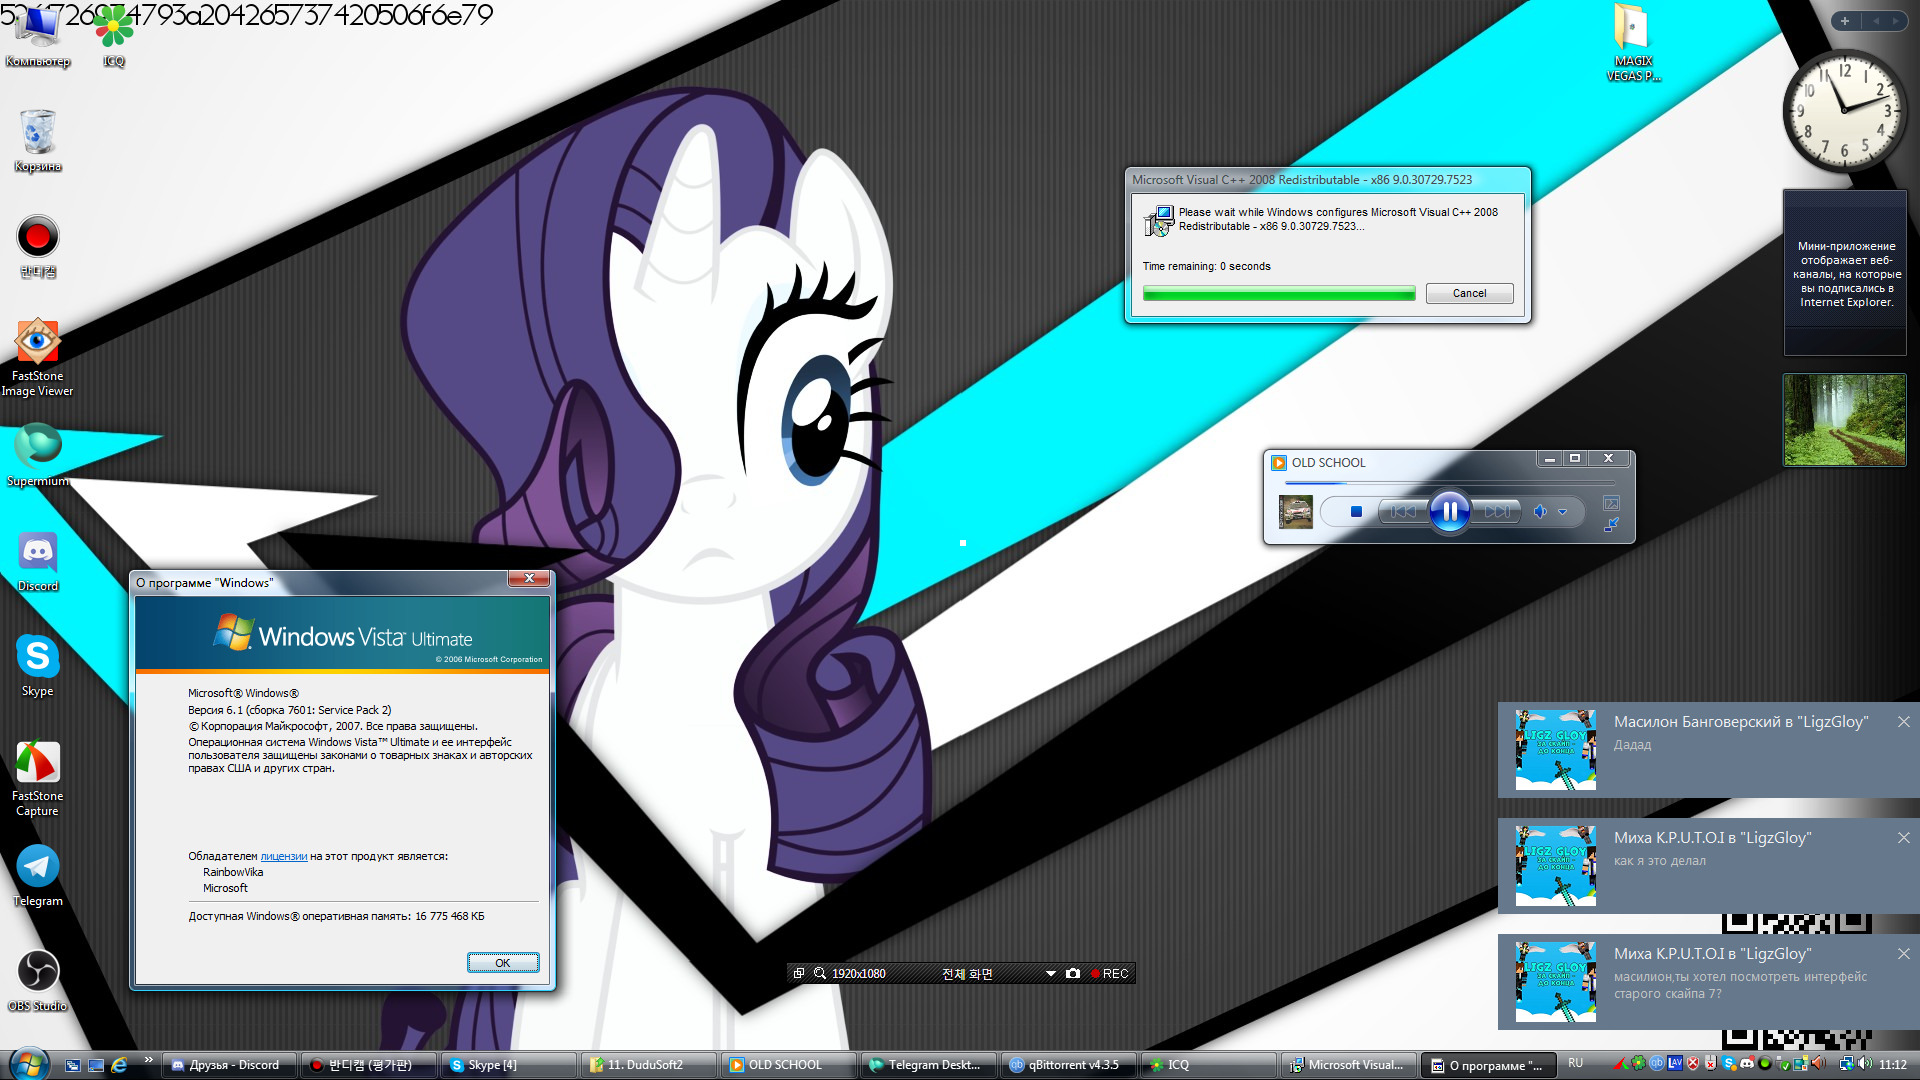Open the Supermium desktop icon

pyautogui.click(x=38, y=447)
